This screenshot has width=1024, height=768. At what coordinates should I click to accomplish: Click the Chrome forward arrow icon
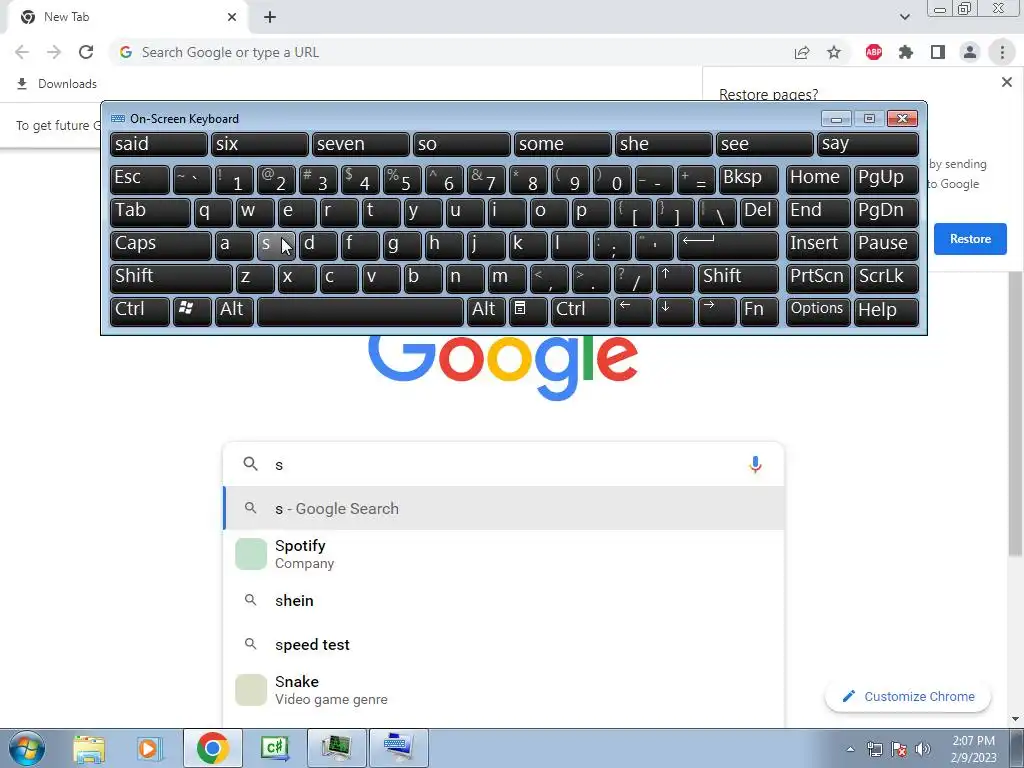point(54,52)
